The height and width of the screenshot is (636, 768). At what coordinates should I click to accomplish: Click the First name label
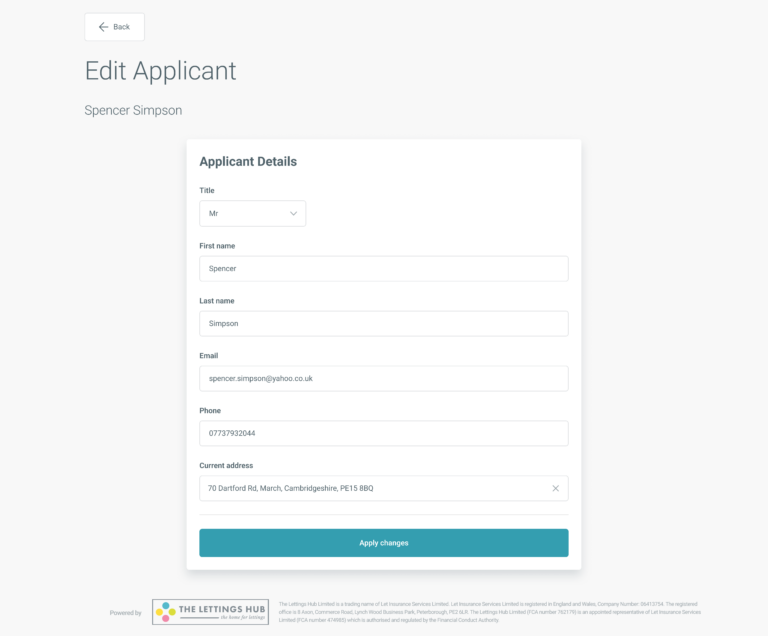(217, 245)
